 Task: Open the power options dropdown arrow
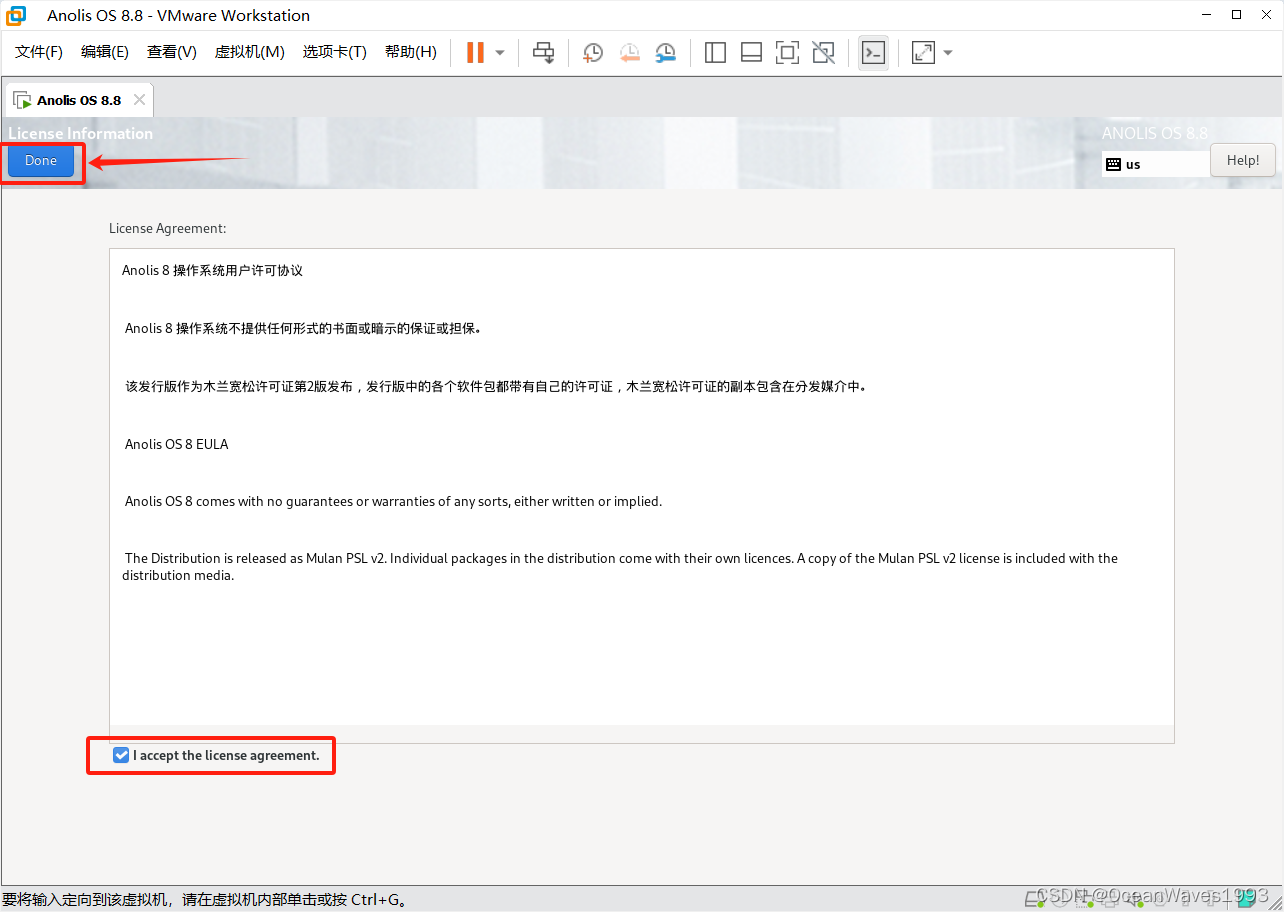click(500, 52)
